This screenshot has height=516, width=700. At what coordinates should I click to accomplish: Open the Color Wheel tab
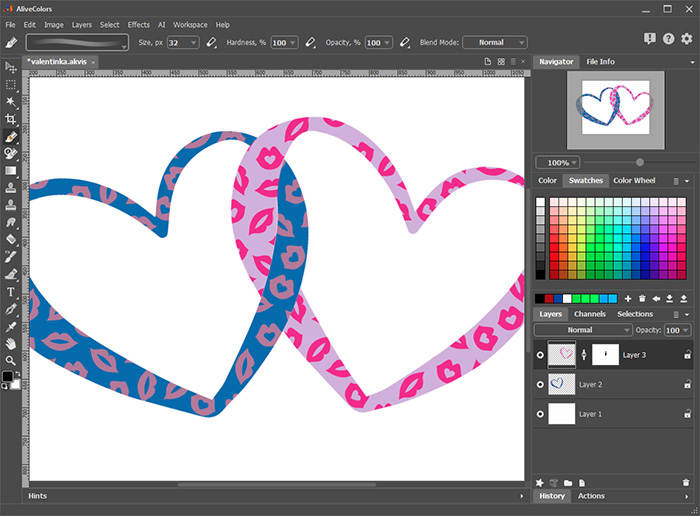(x=634, y=181)
